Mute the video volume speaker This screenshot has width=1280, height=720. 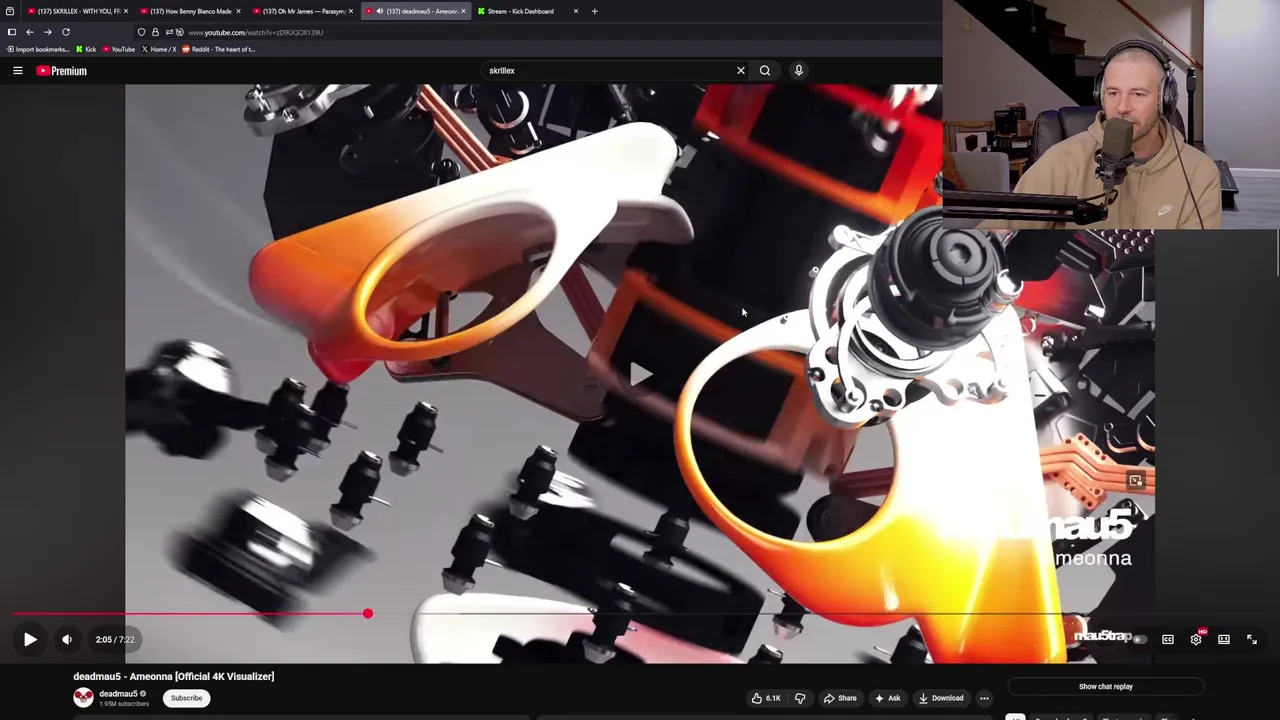(67, 639)
